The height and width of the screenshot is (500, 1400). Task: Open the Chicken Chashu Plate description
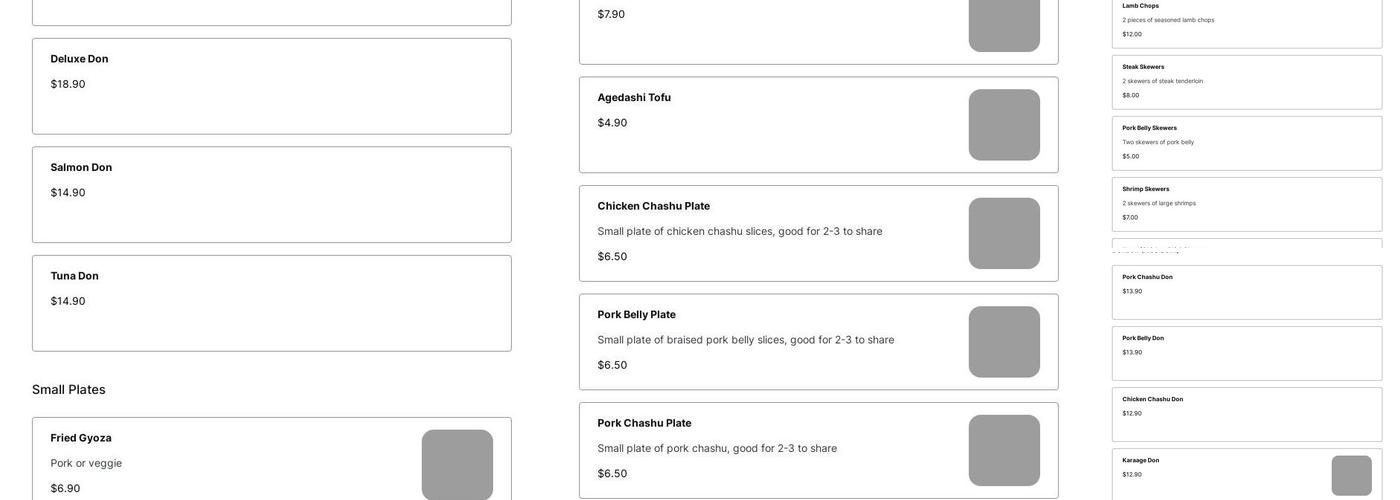click(740, 231)
